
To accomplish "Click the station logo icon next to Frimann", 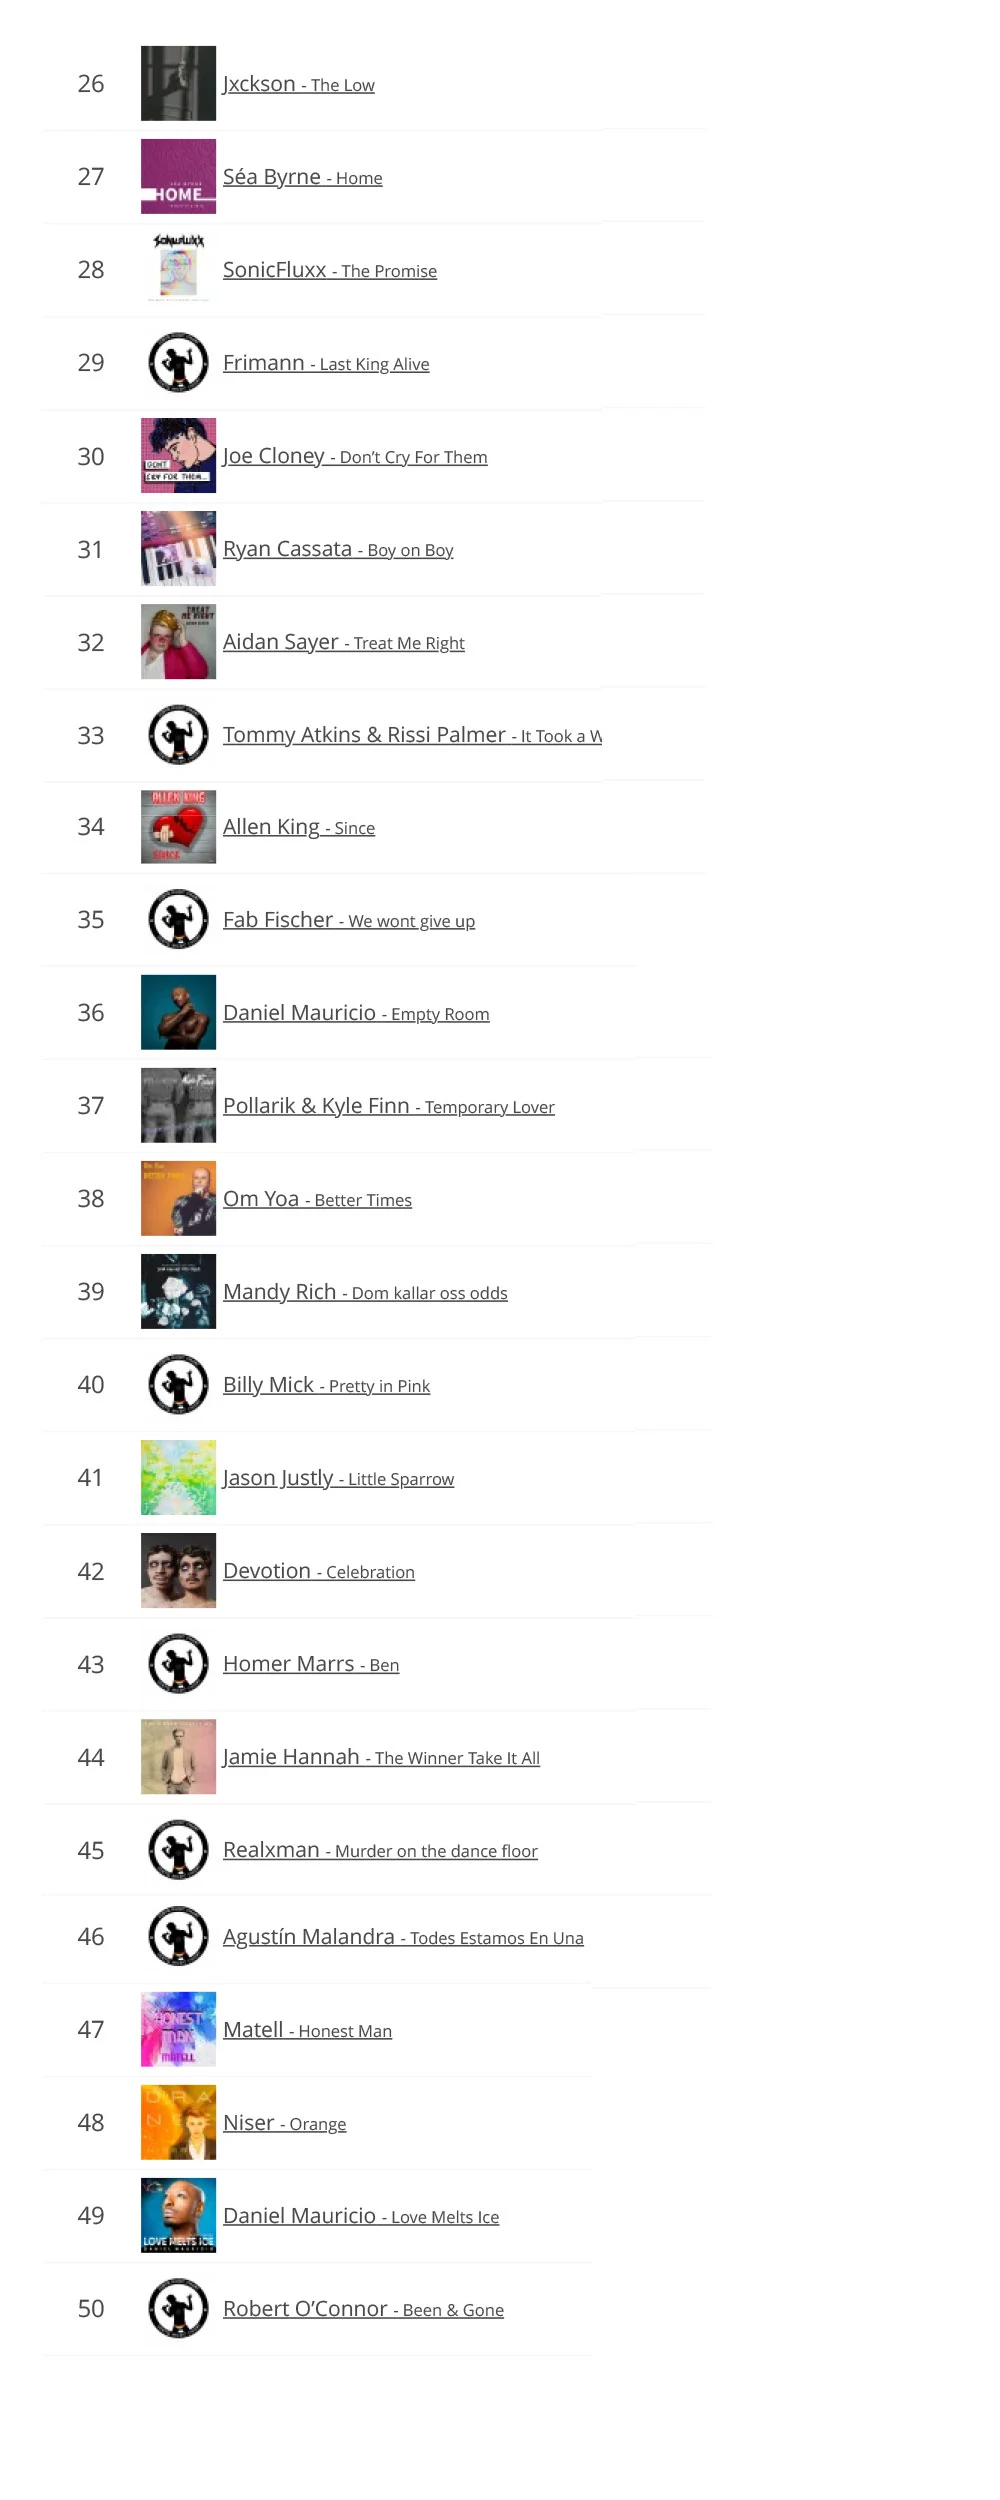I will tap(178, 362).
